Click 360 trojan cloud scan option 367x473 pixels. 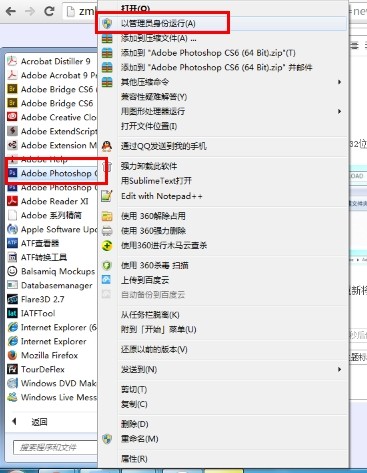click(x=164, y=246)
